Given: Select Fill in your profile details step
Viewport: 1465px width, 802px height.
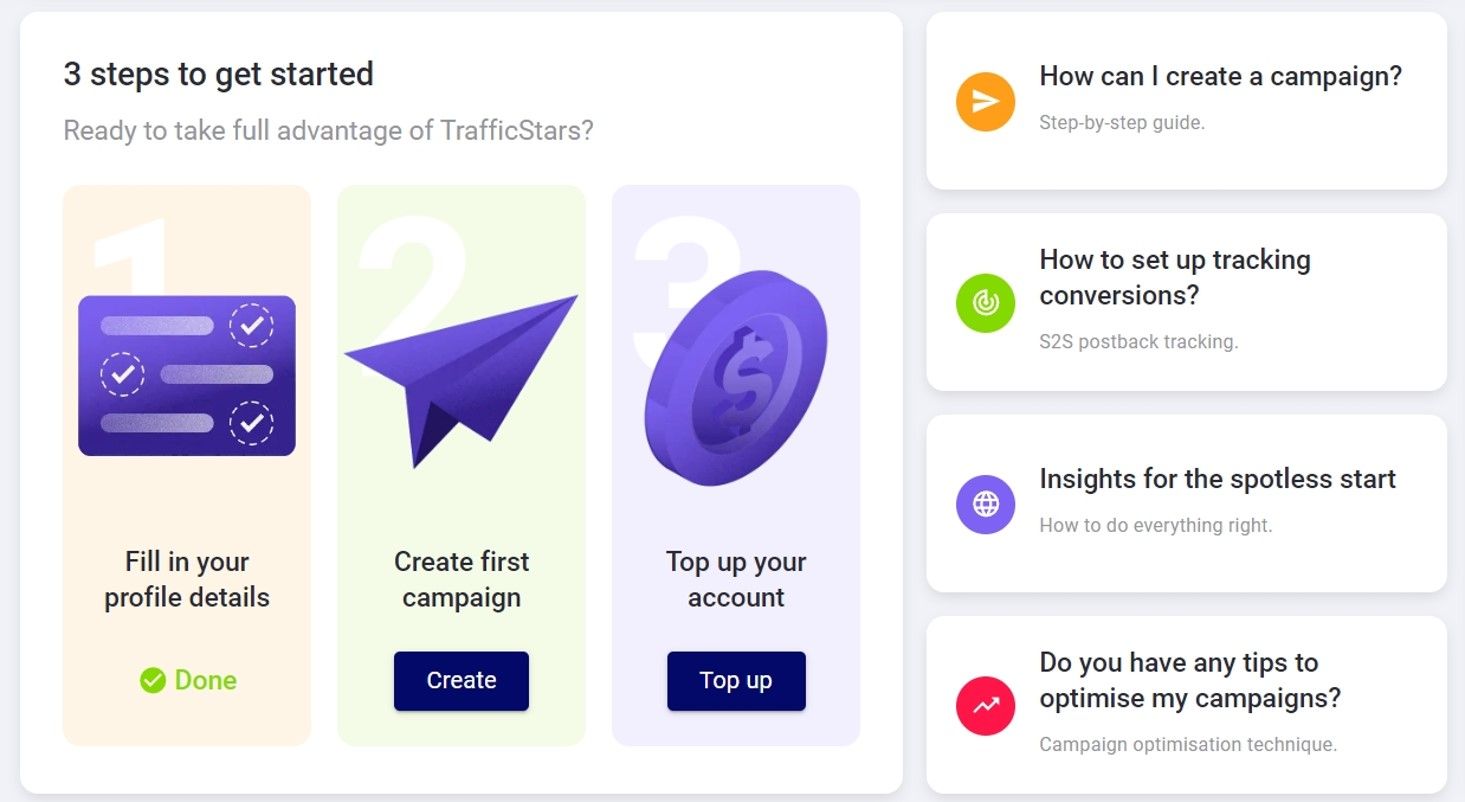Looking at the screenshot, I should coord(187,579).
